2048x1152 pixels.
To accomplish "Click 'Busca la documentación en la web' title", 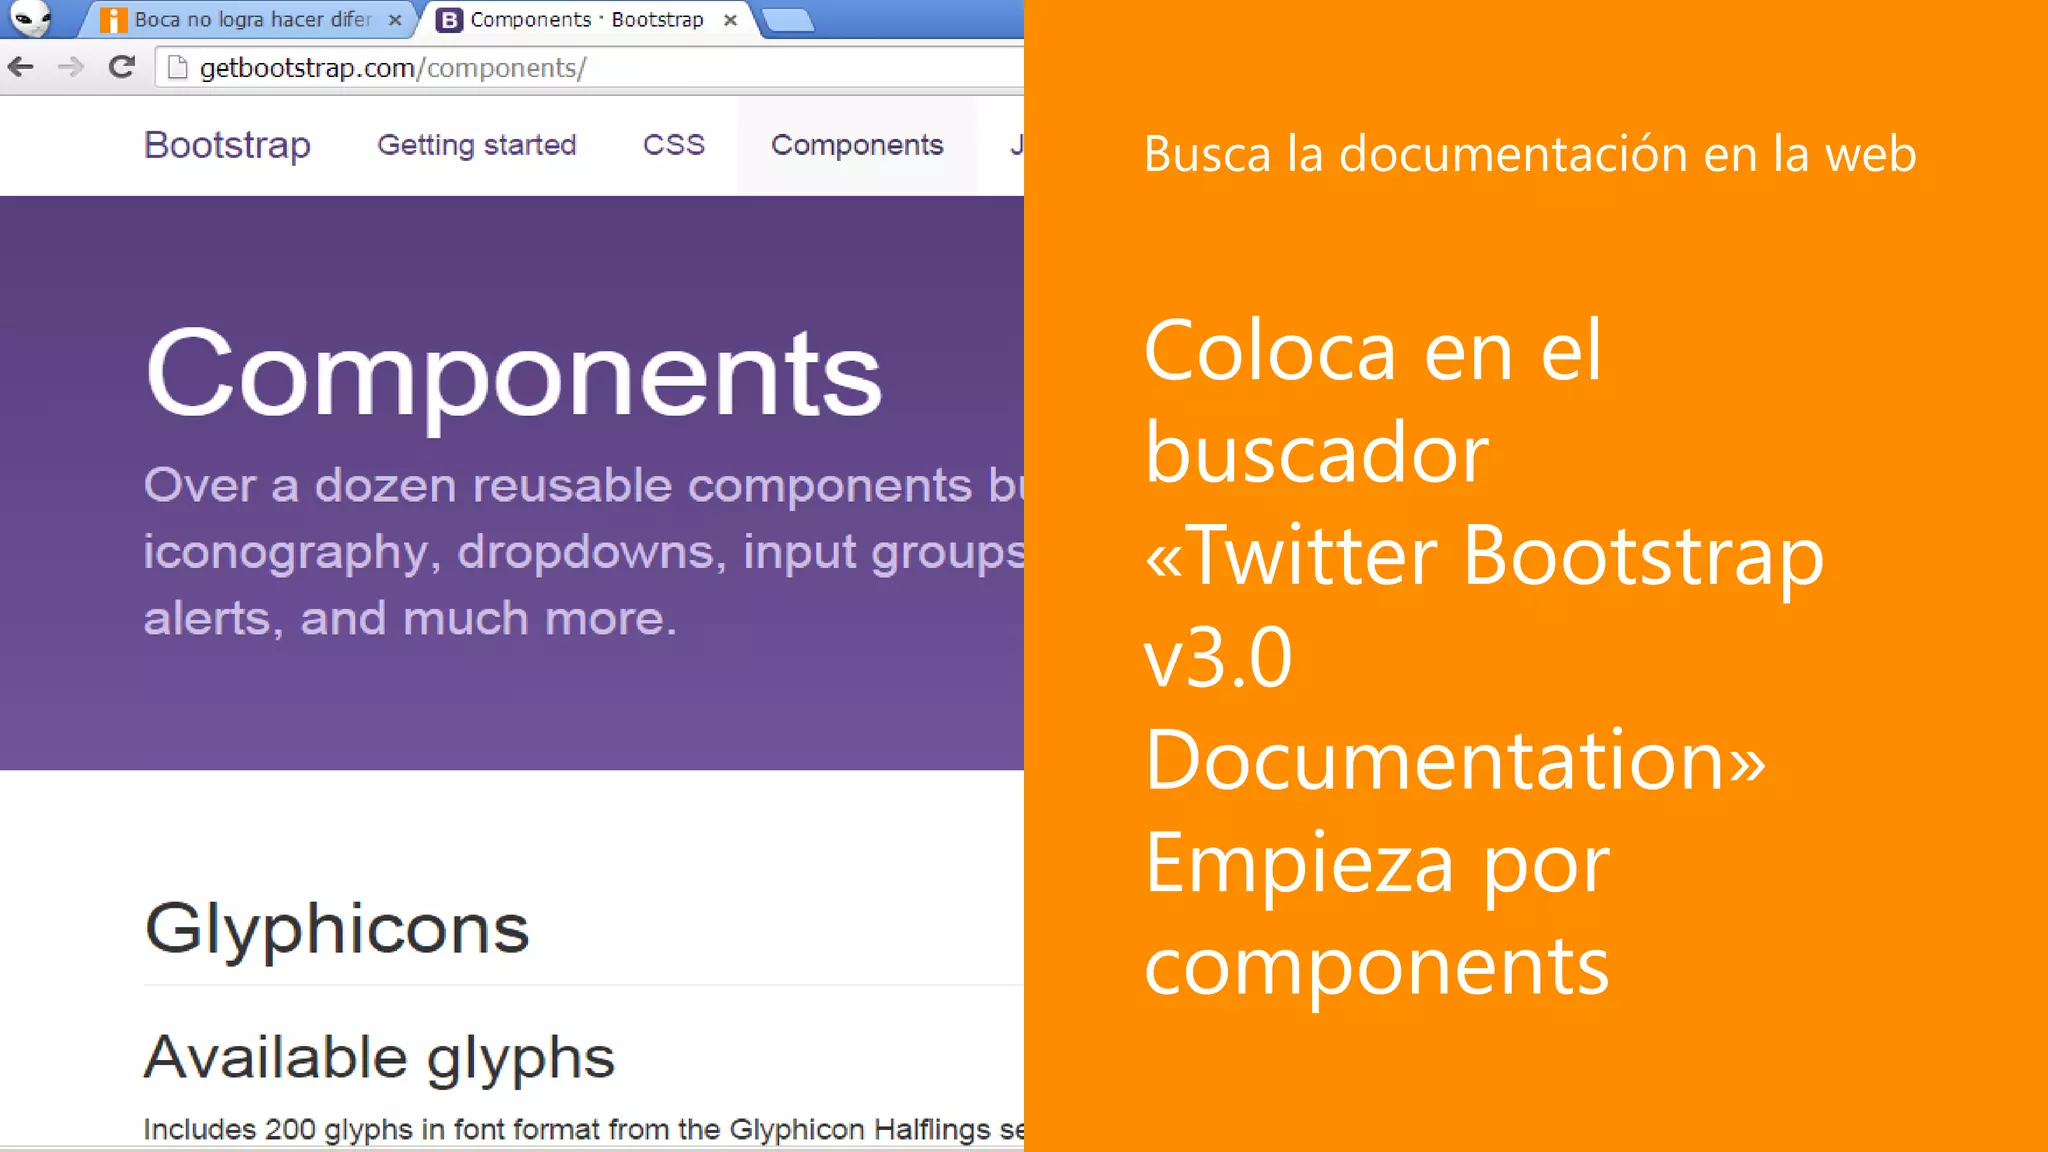I will coord(1529,154).
